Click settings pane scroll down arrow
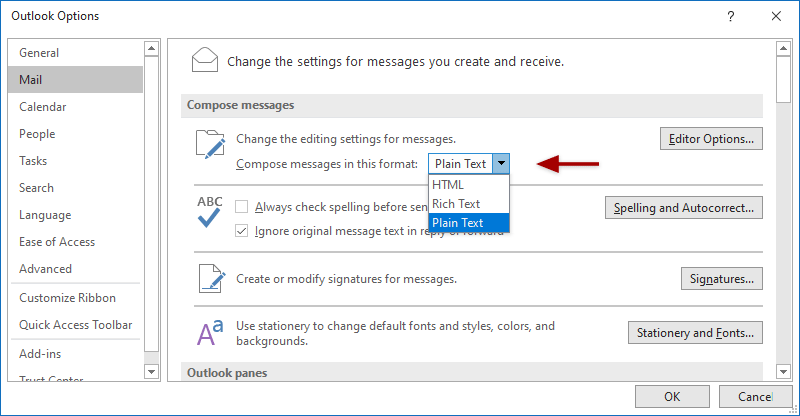 click(783, 372)
